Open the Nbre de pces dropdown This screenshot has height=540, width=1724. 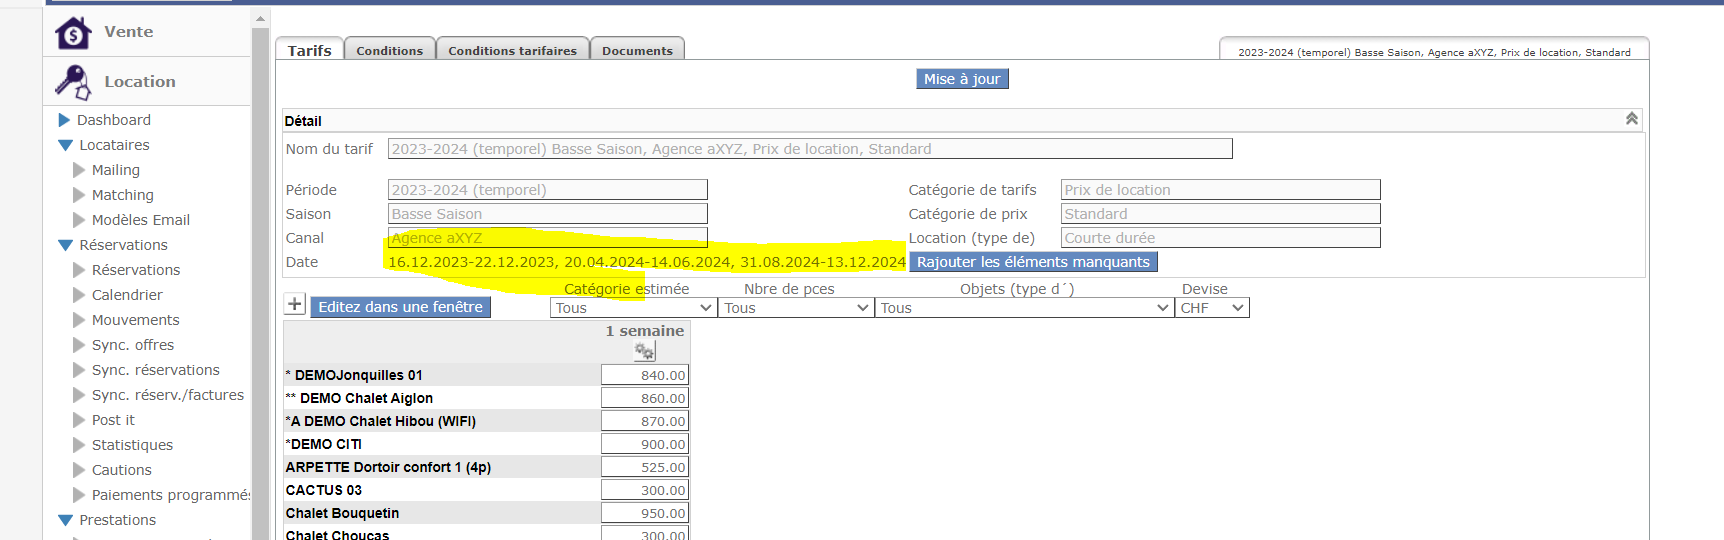point(796,308)
